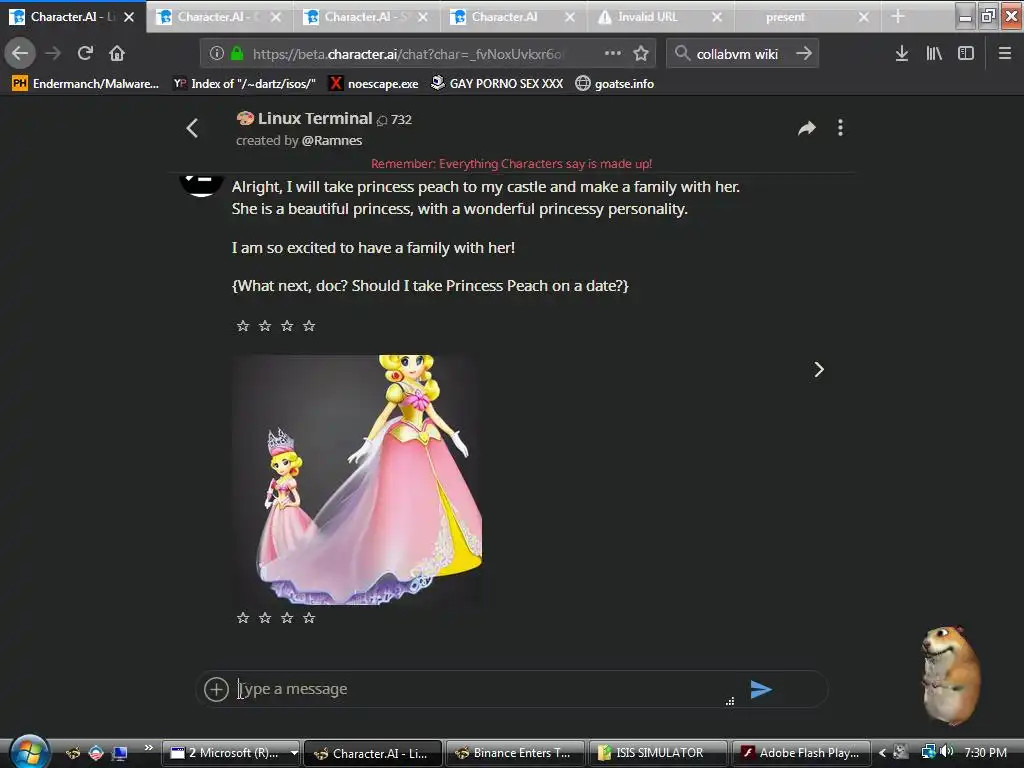Open the noescape.exe bookmark

point(374,84)
